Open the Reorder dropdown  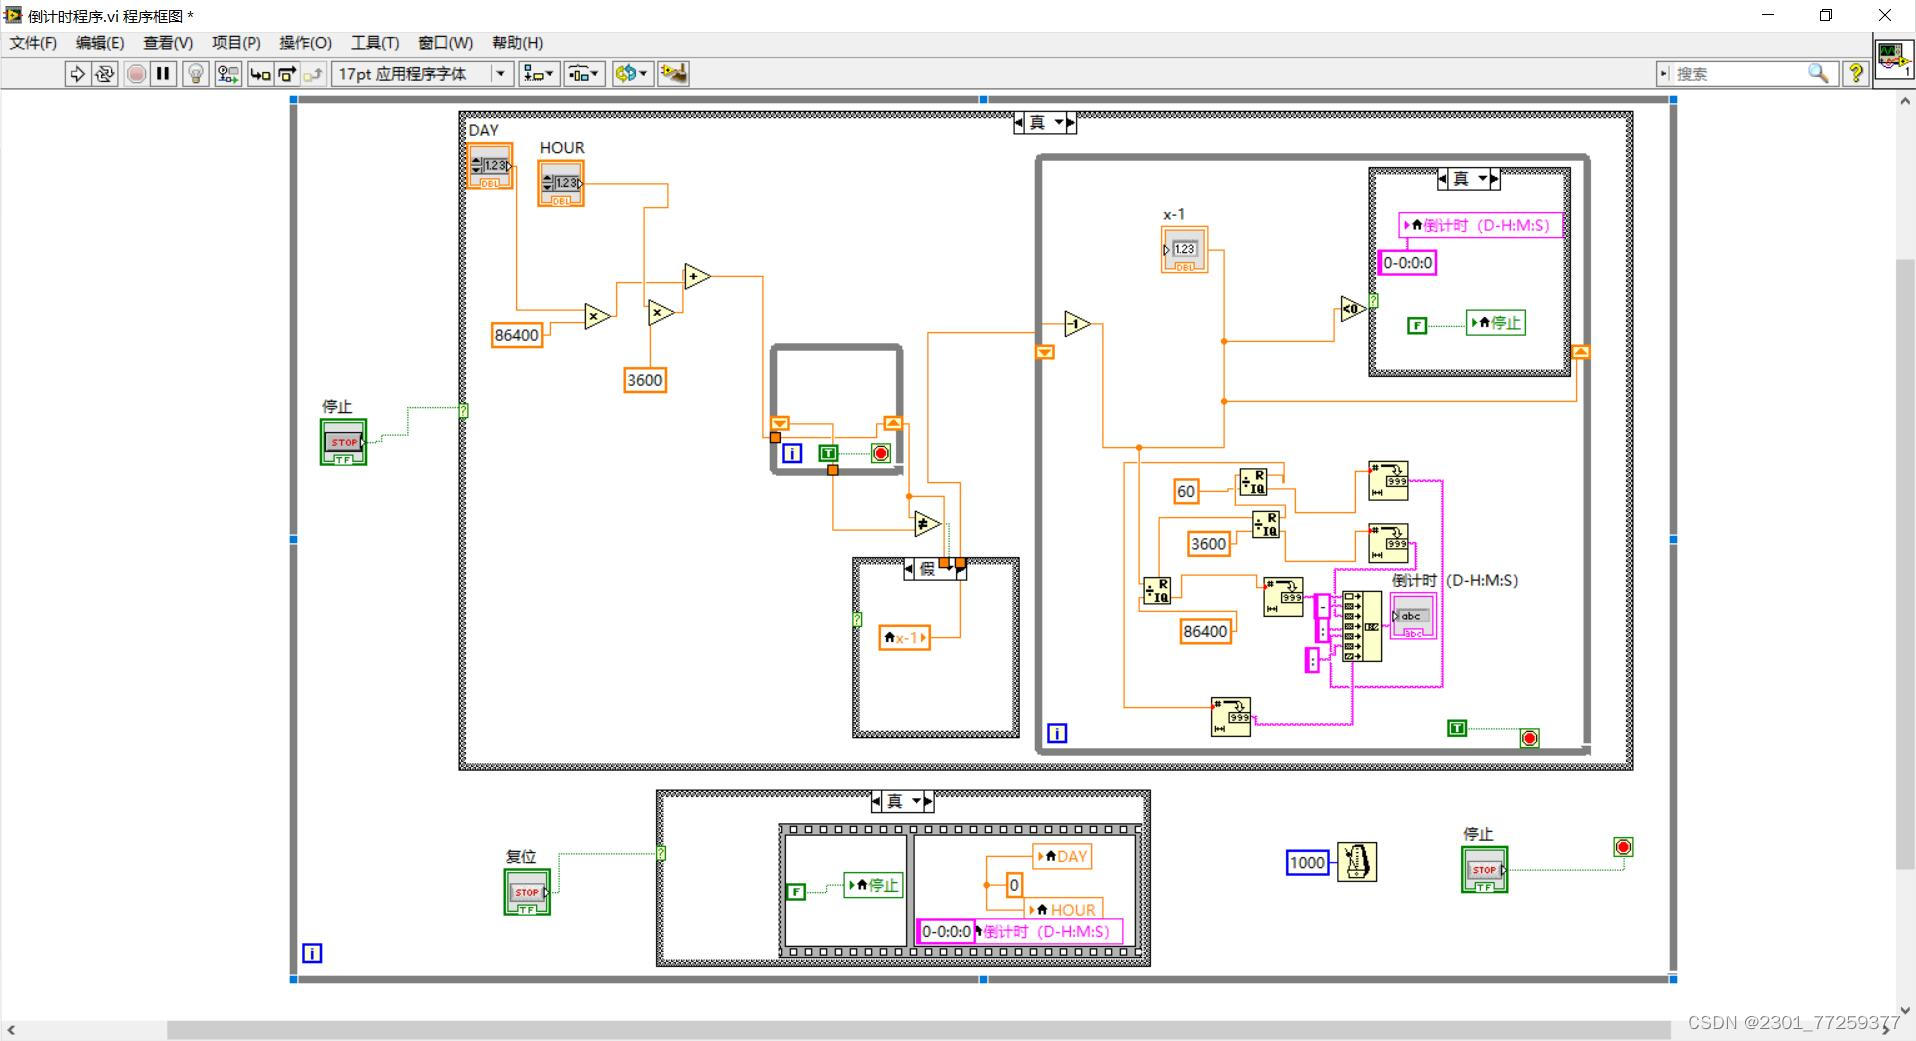tap(632, 74)
